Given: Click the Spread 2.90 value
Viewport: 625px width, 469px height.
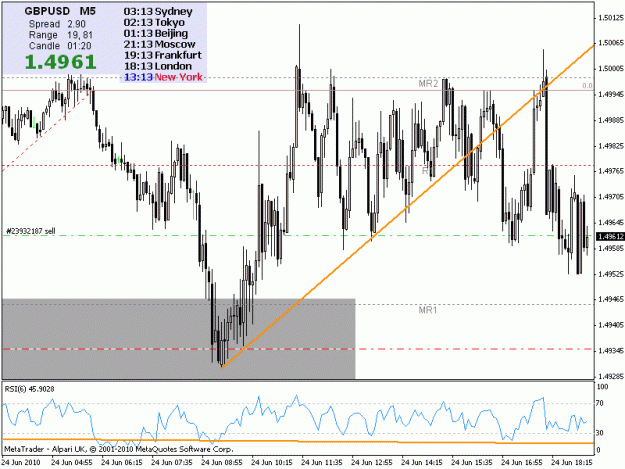Looking at the screenshot, I should (57, 24).
